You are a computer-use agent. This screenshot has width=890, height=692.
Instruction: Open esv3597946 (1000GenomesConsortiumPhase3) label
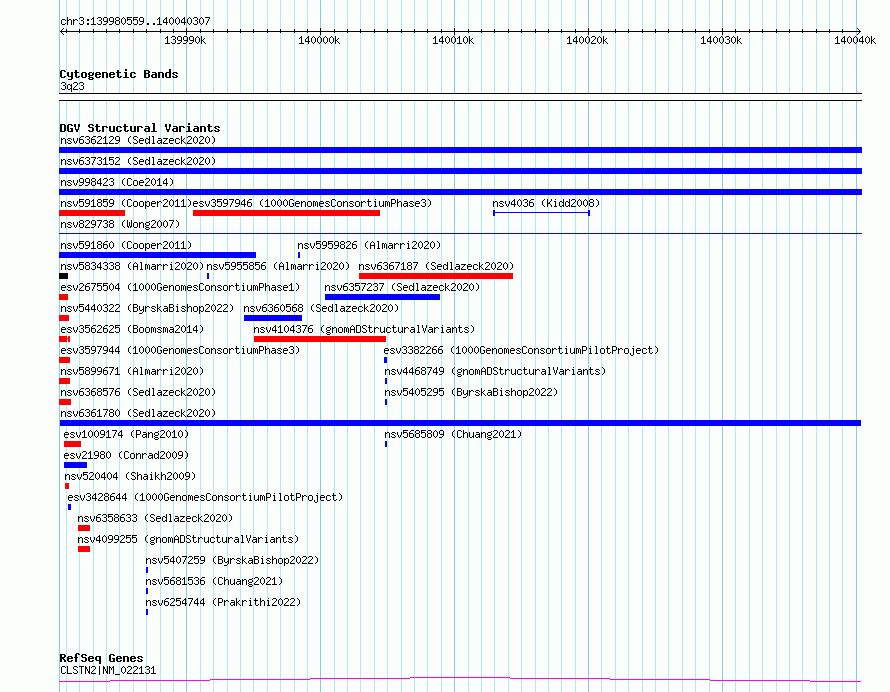point(312,203)
